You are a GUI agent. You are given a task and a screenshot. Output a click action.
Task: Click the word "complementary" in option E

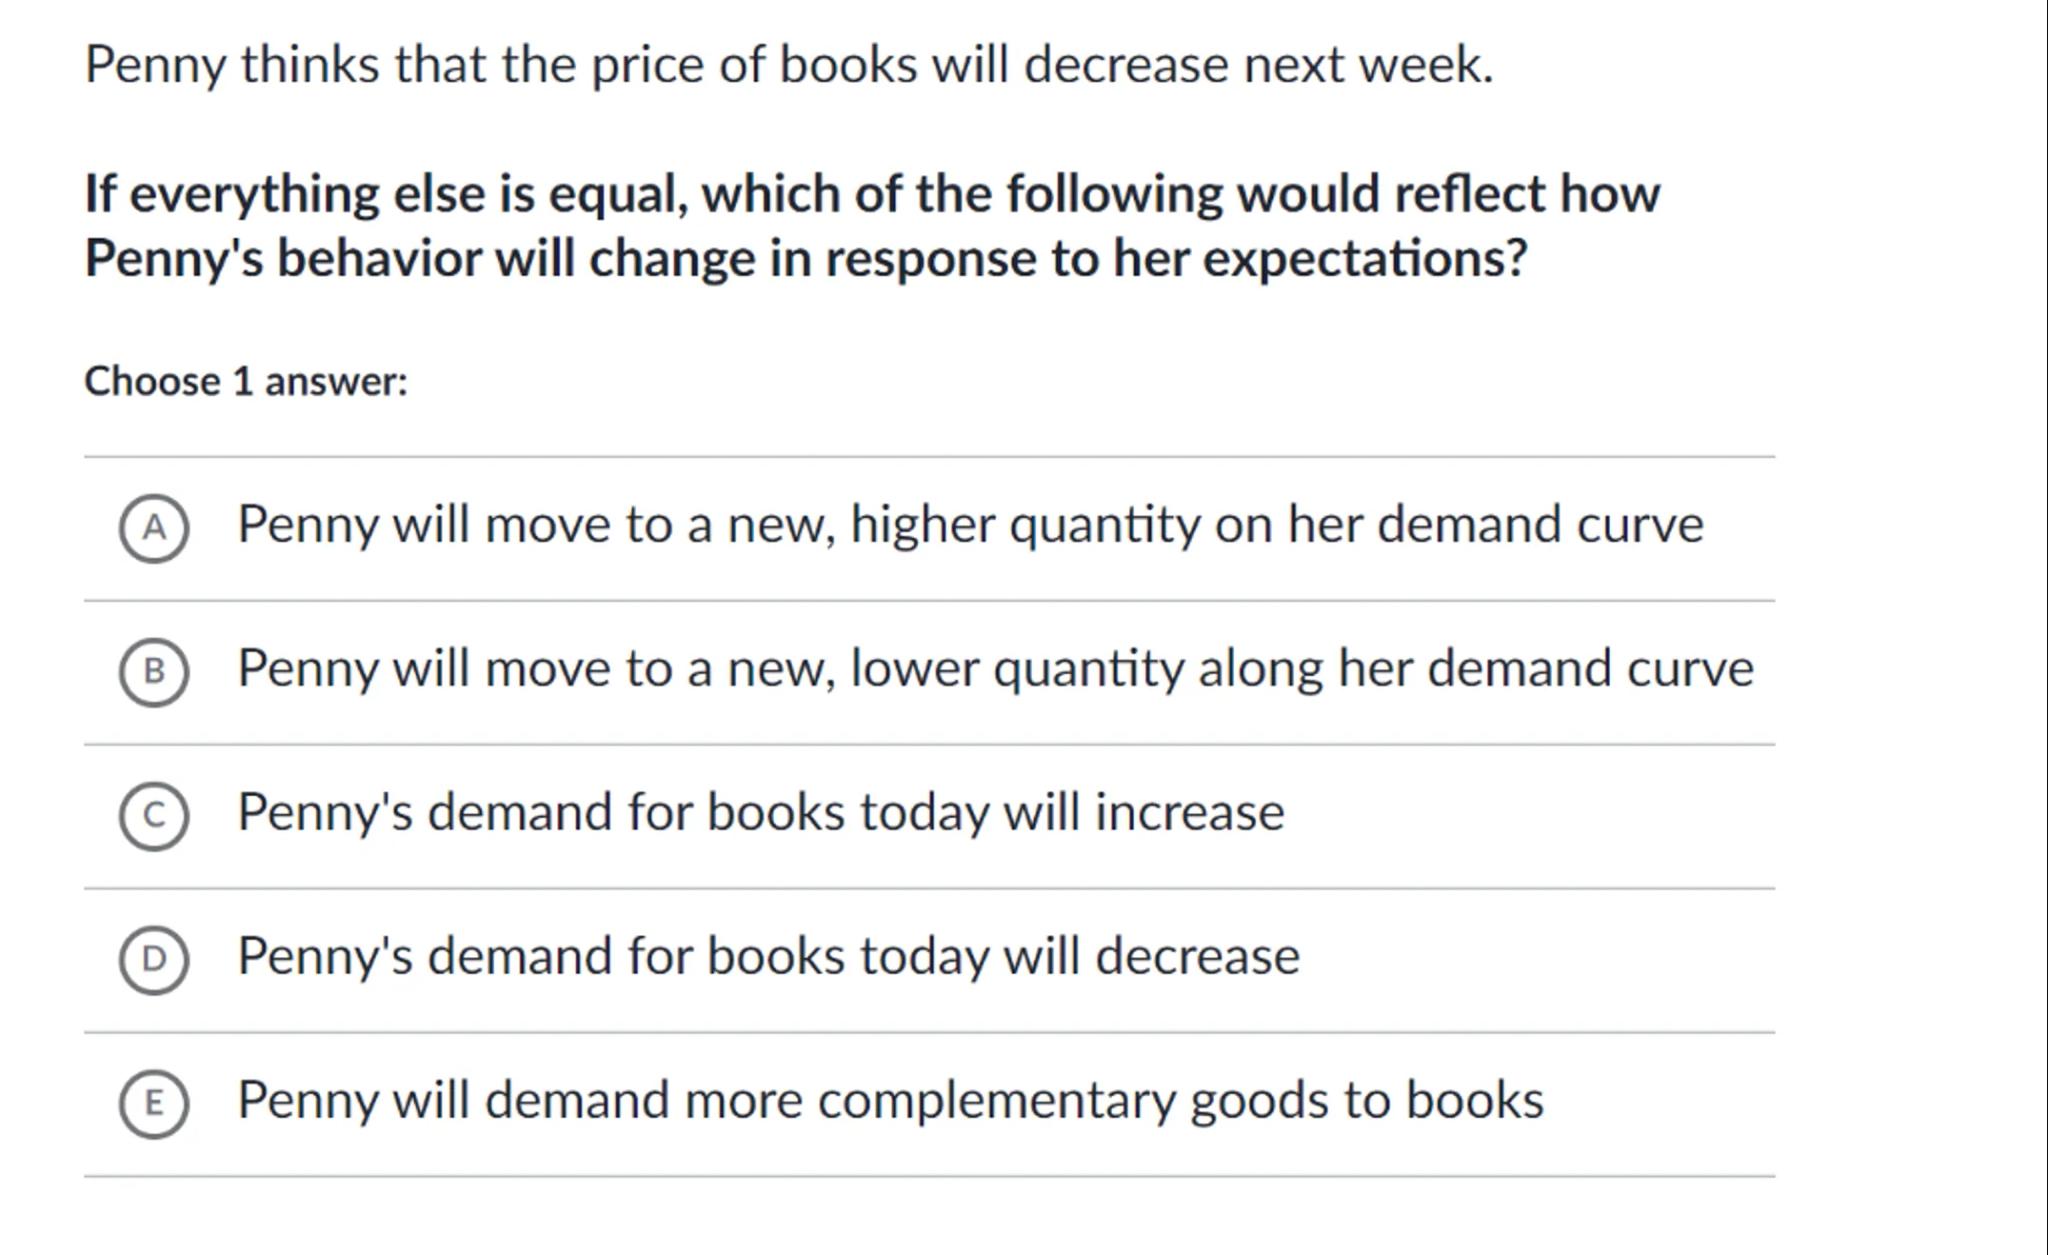996,1100
